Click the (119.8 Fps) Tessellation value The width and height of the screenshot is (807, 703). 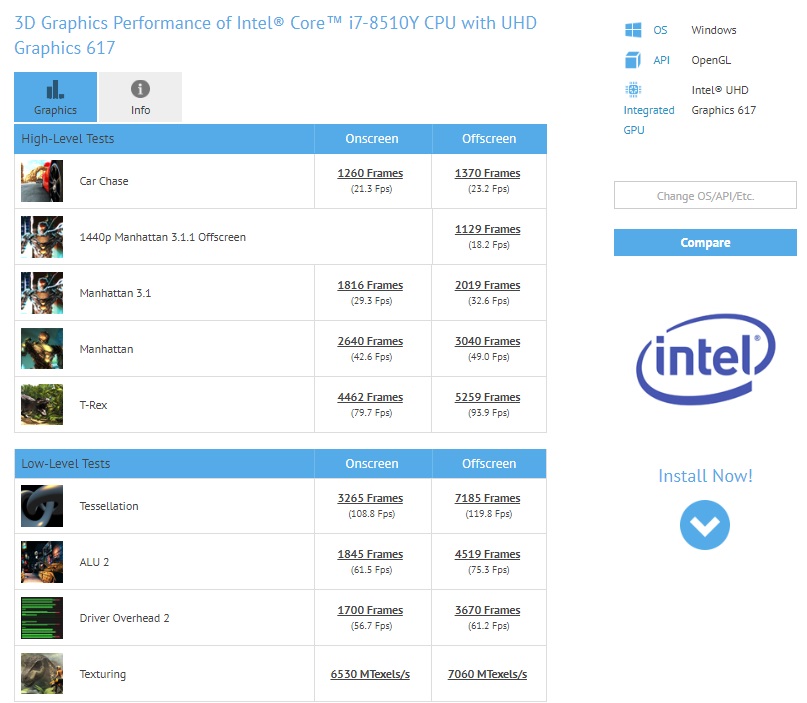[x=488, y=514]
